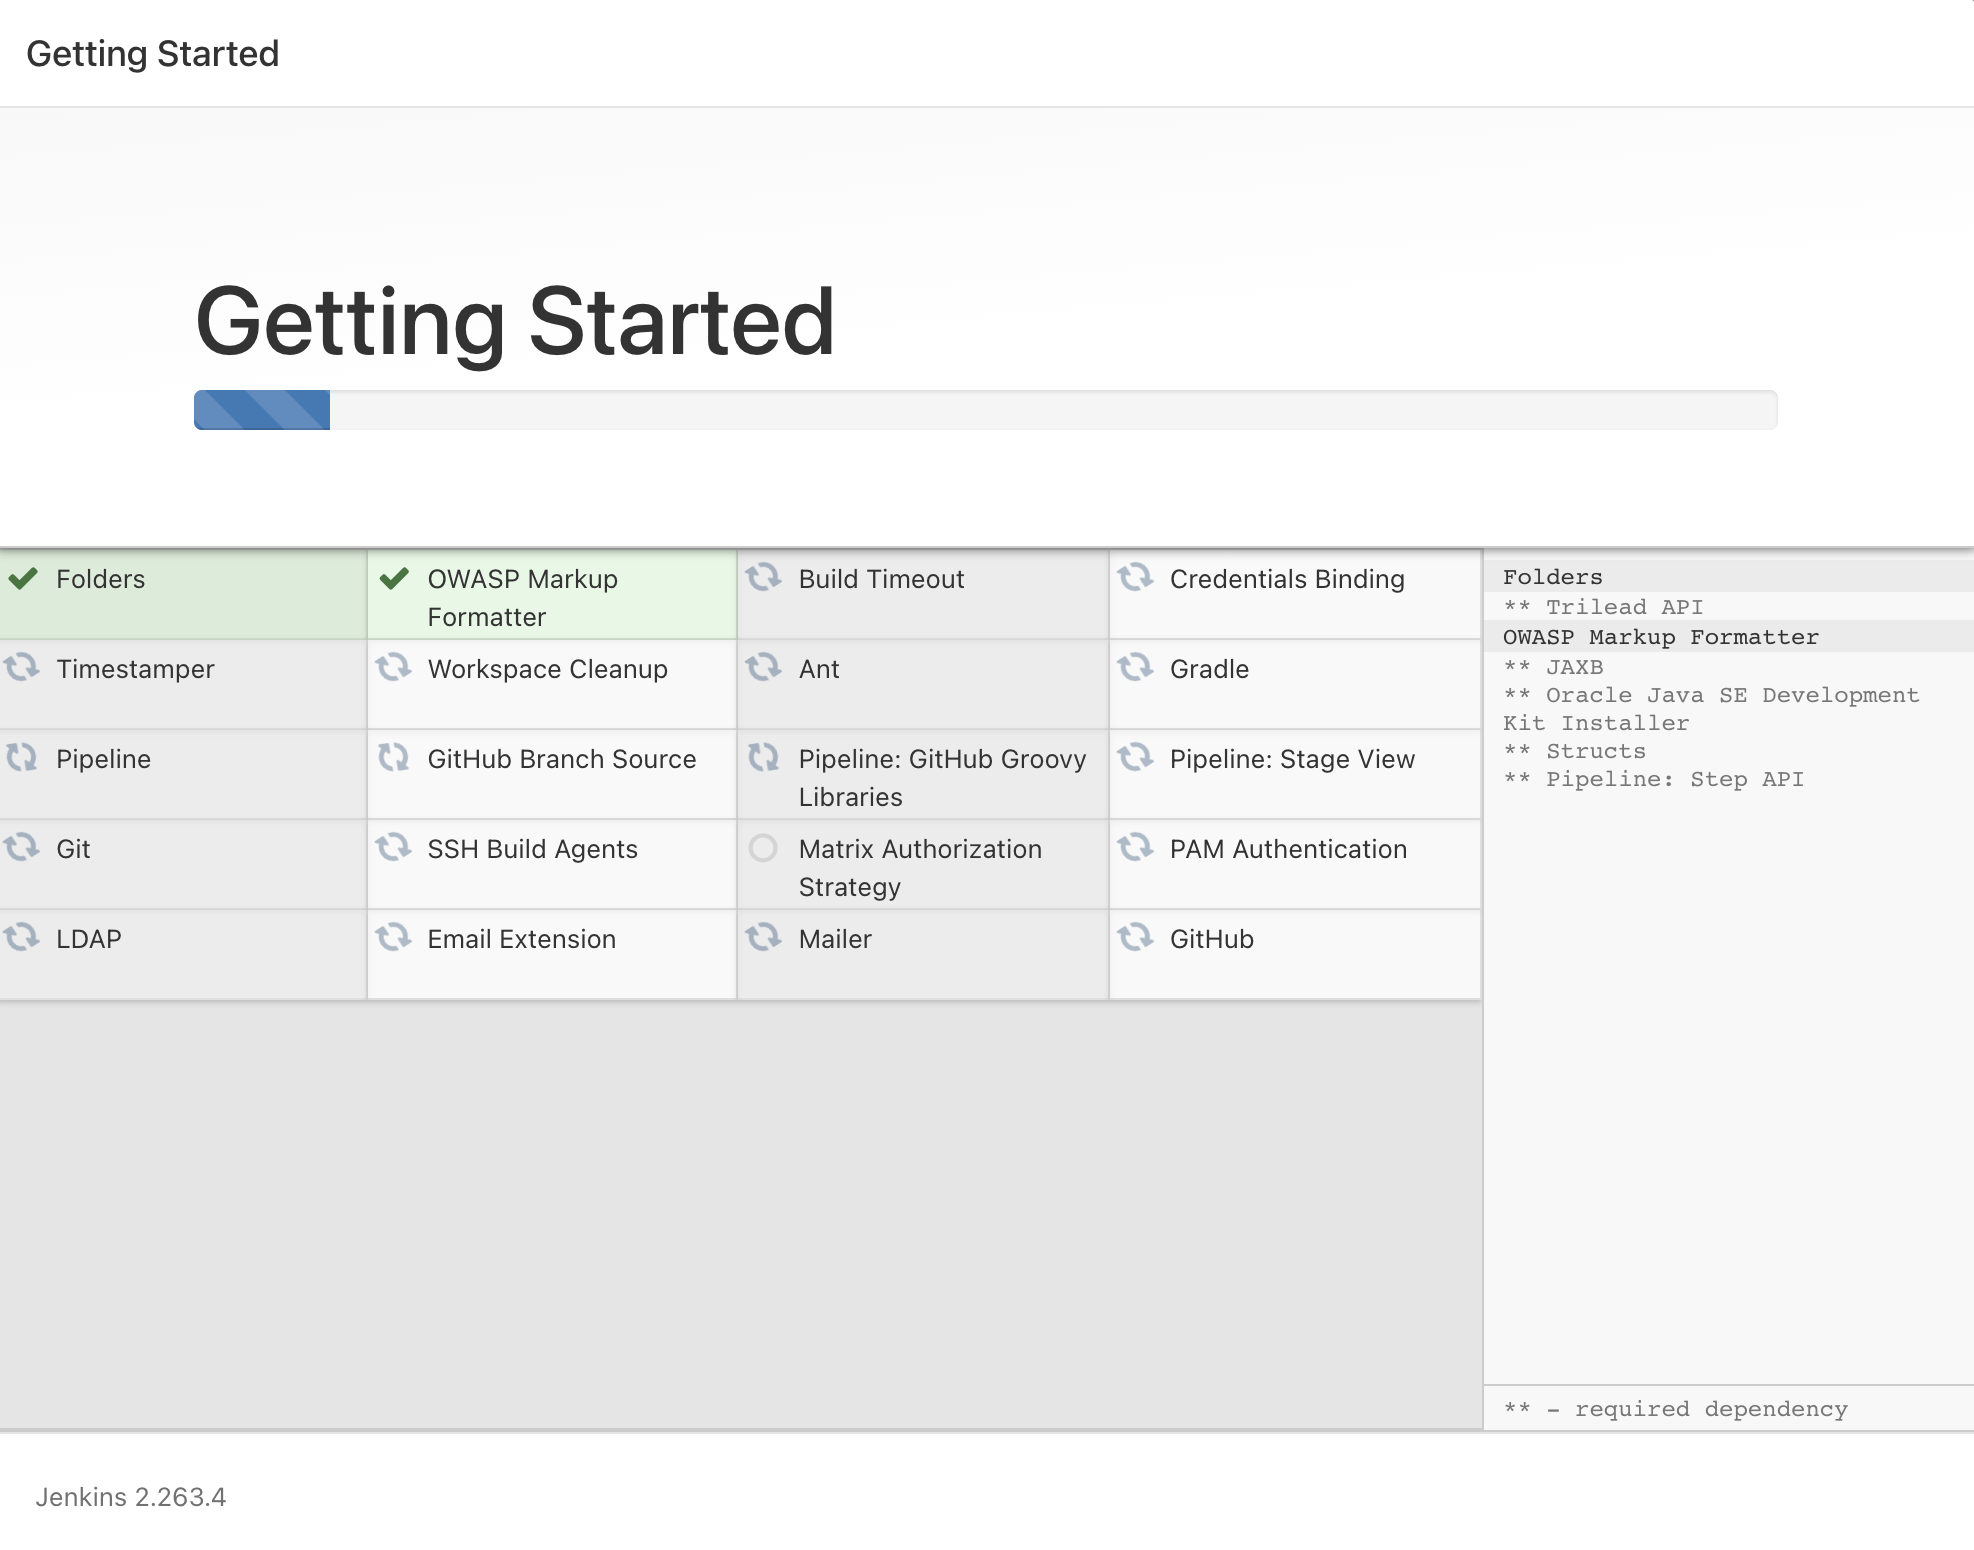Screen dimensions: 1974x1550
Task: Click the pending icon beside Pipeline plugin
Action: (22, 757)
